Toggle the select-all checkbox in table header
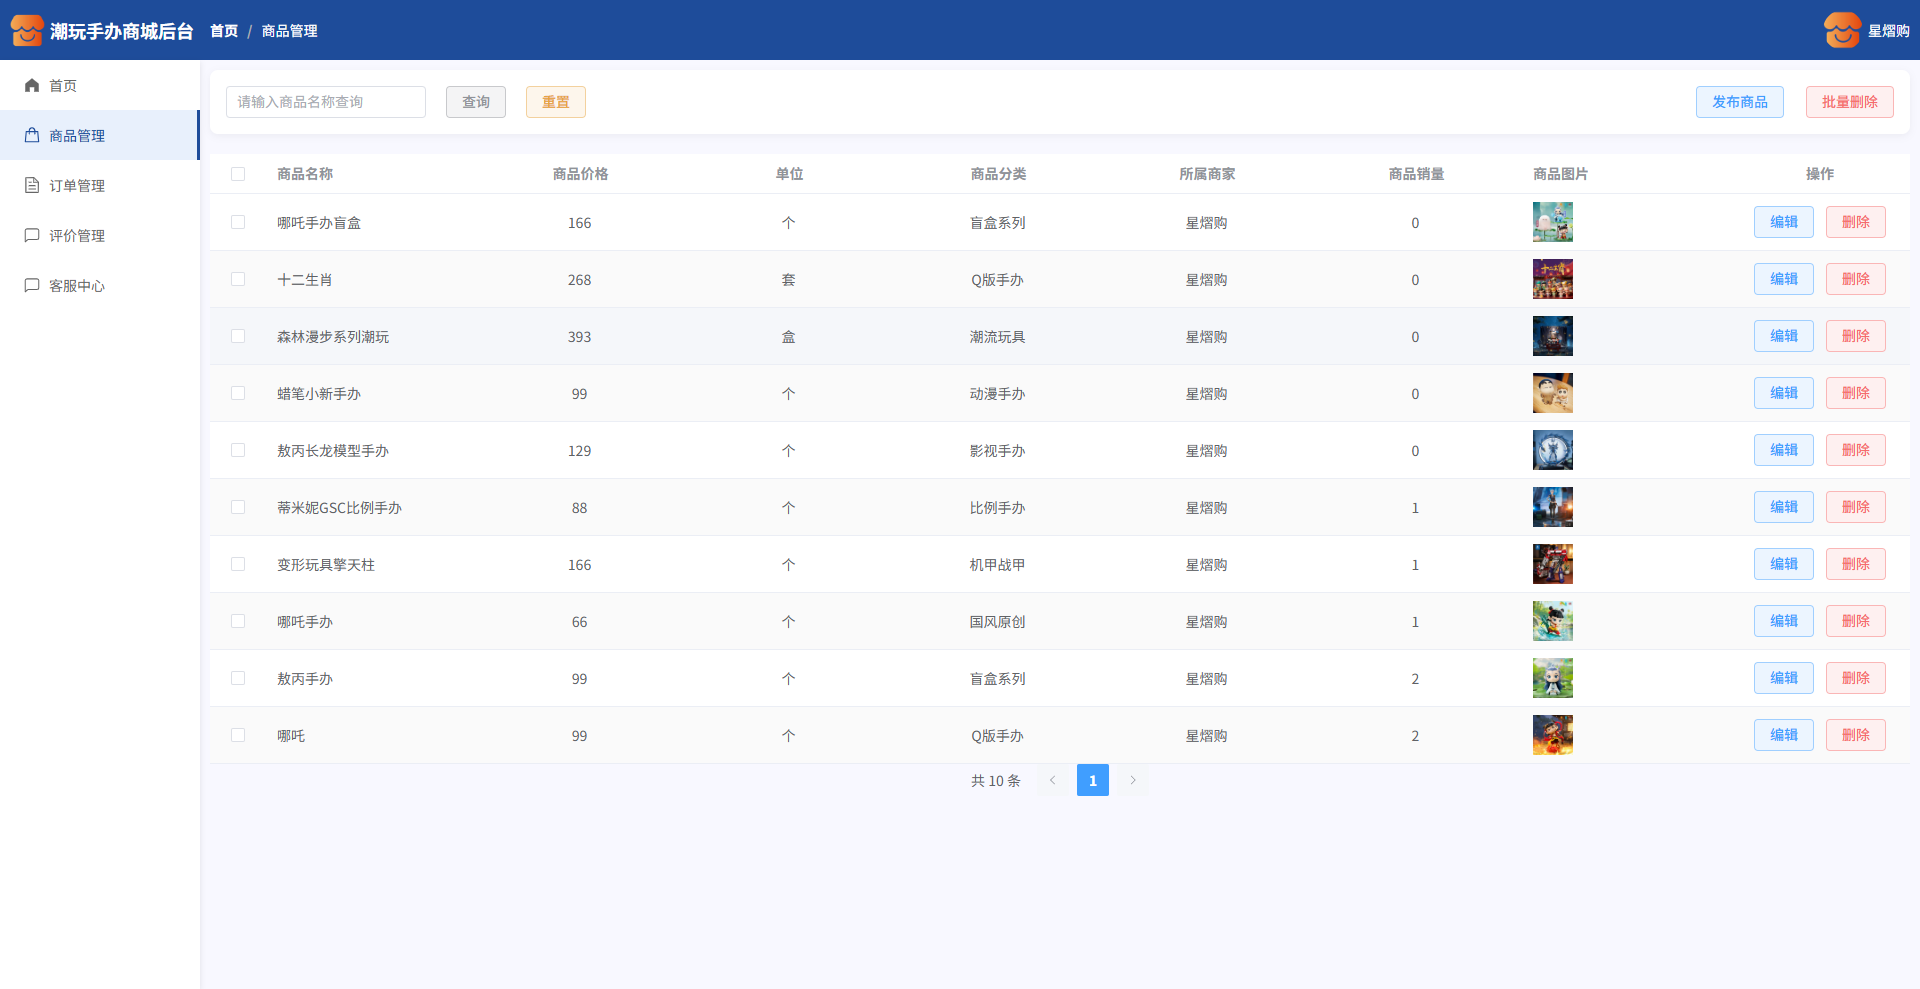 click(238, 174)
